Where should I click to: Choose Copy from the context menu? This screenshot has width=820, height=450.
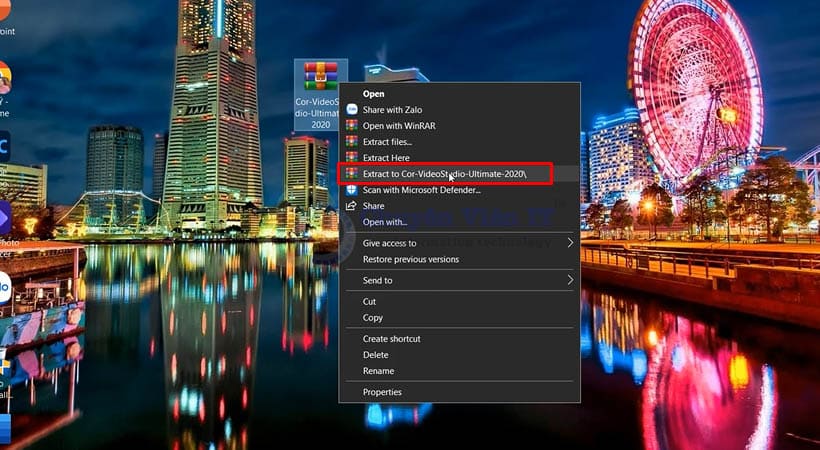pyautogui.click(x=372, y=317)
